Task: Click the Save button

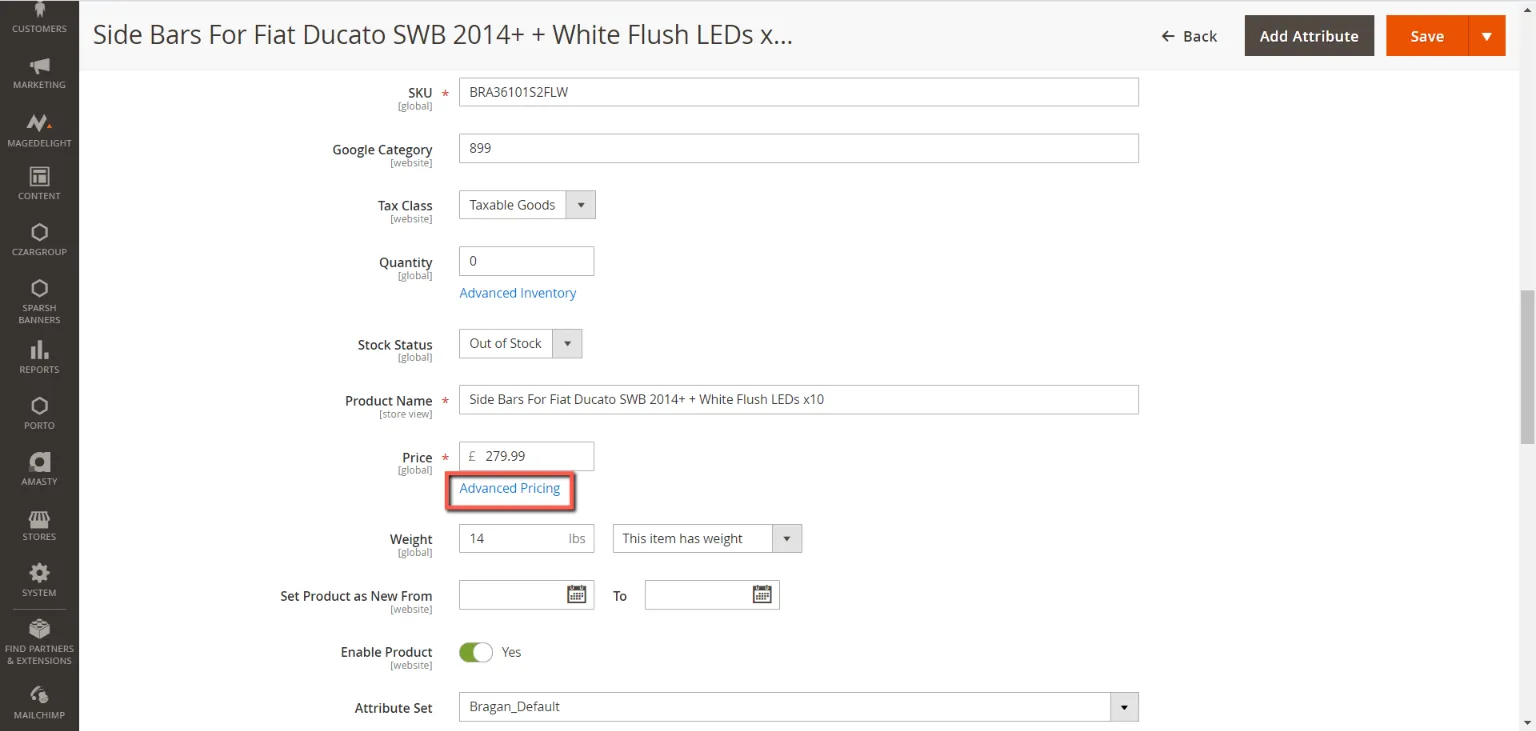Action: (1427, 36)
